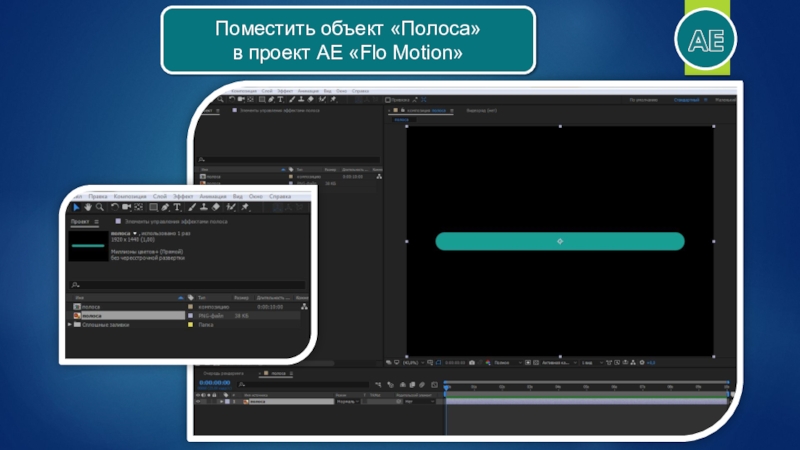Switch to Проект tab in enlarged inset
Screen dimensions: 800x450
click(80, 221)
